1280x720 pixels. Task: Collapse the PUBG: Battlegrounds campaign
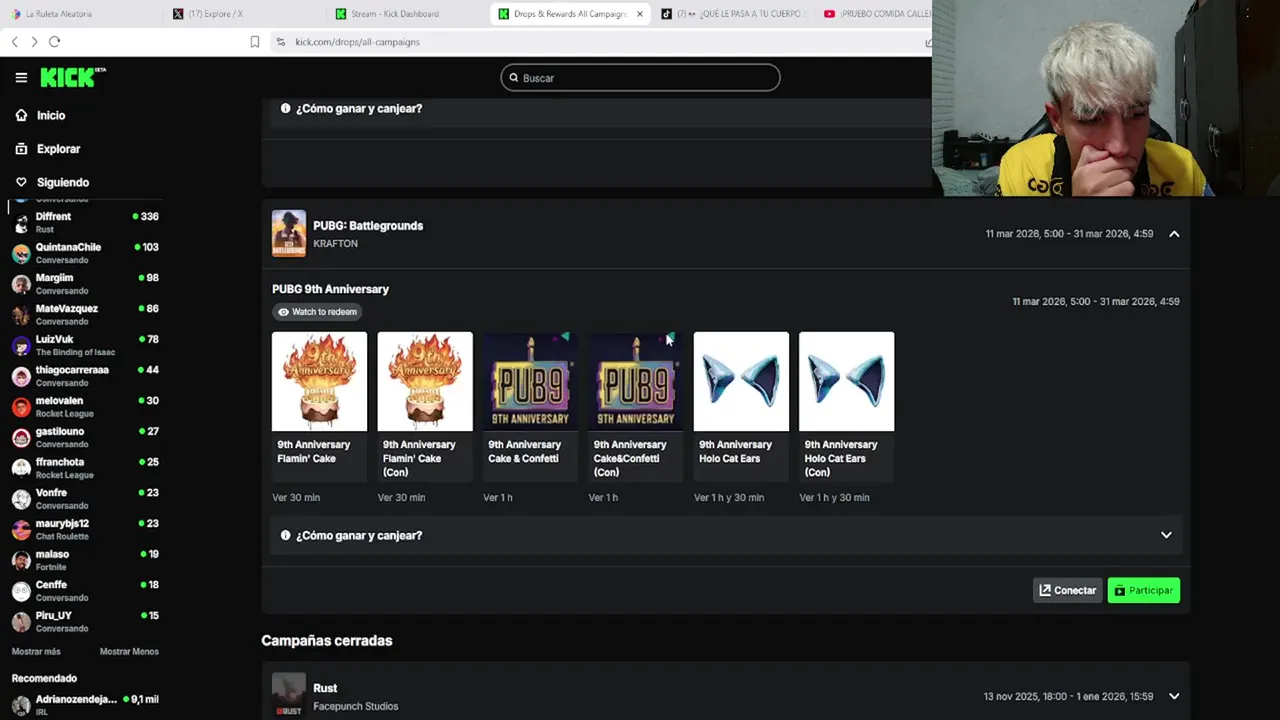pos(1174,234)
